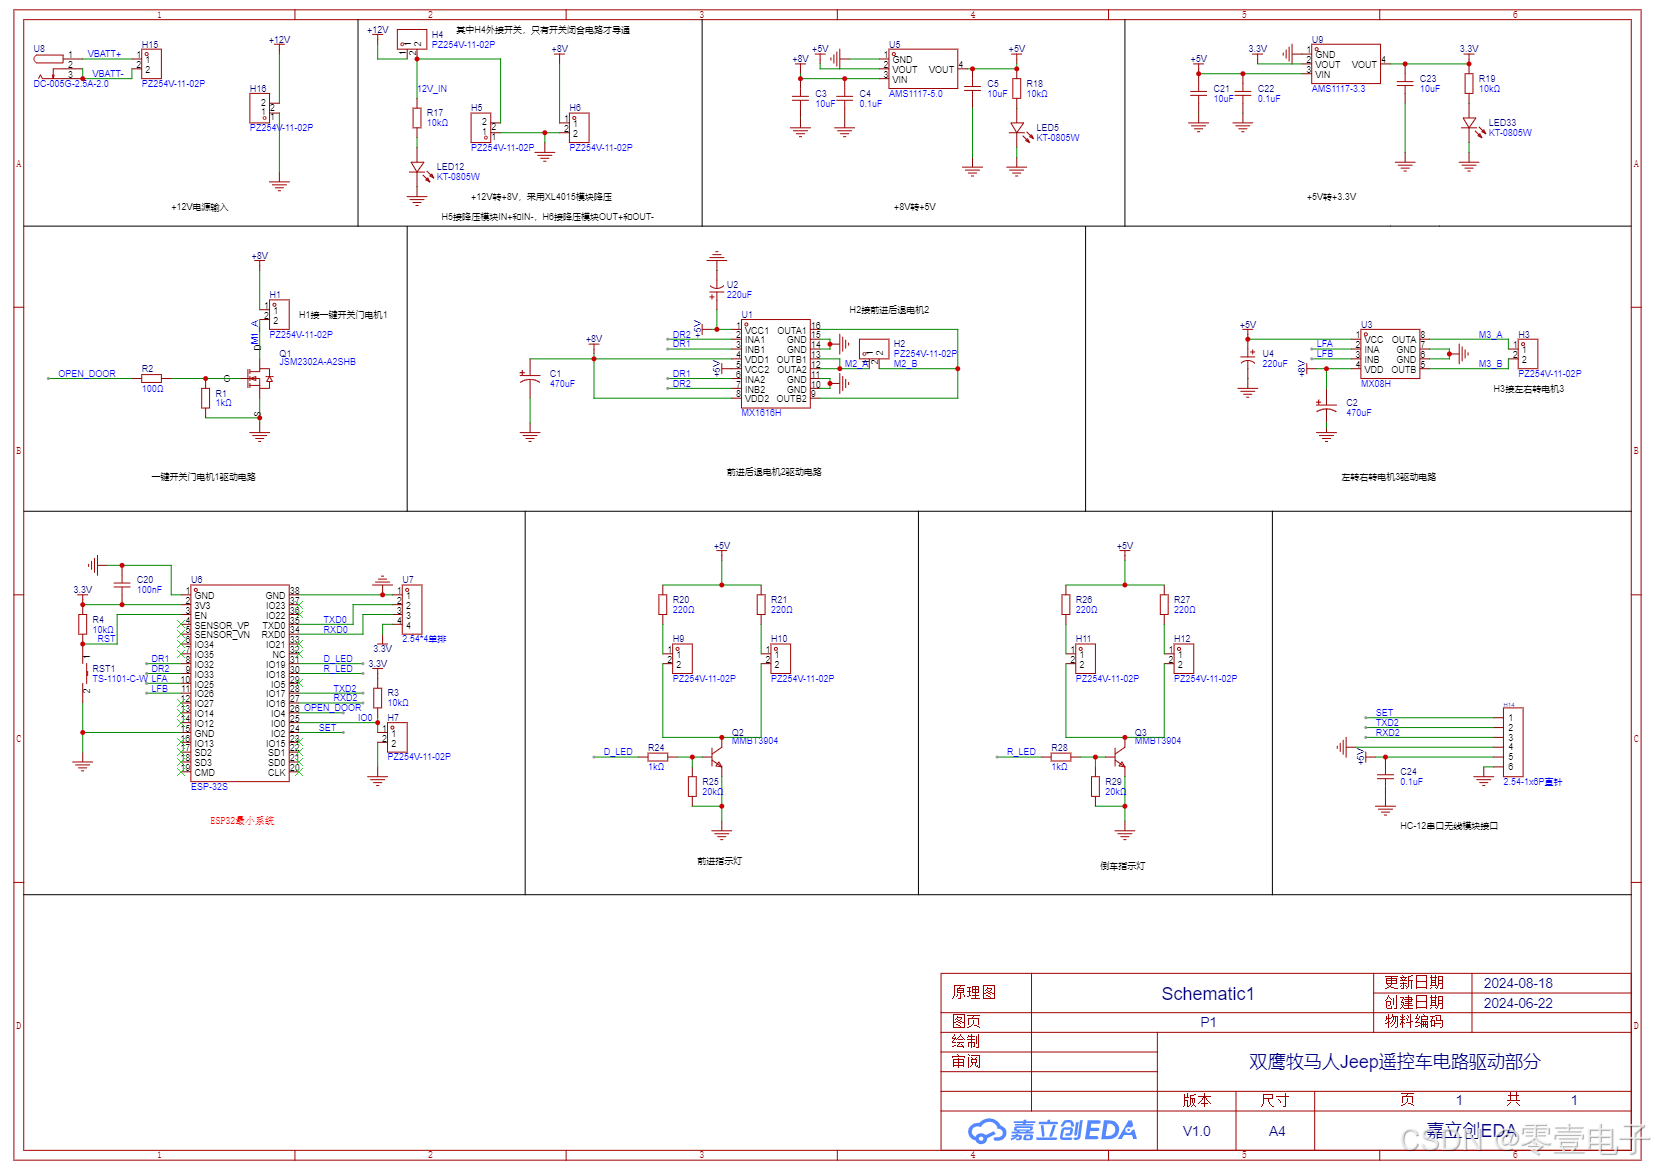Click capacitor C3 10uF
1655x1170 pixels.
(800, 98)
